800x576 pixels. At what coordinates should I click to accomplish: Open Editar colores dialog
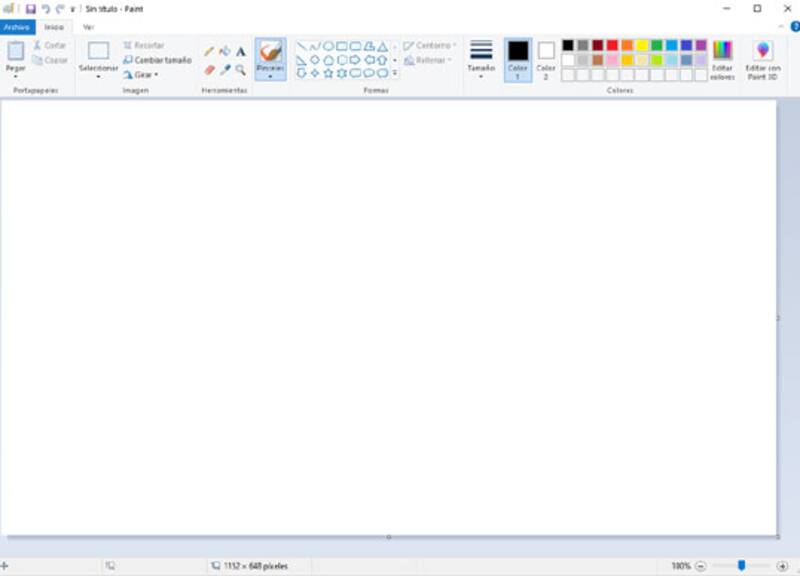coord(722,60)
